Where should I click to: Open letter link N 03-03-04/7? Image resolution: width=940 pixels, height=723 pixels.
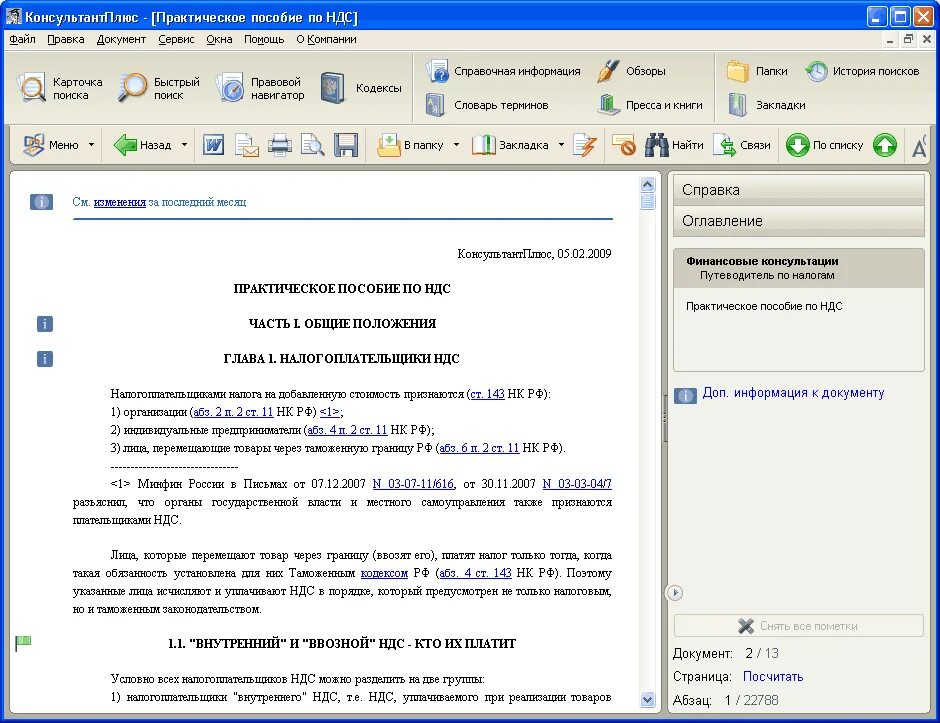577,484
